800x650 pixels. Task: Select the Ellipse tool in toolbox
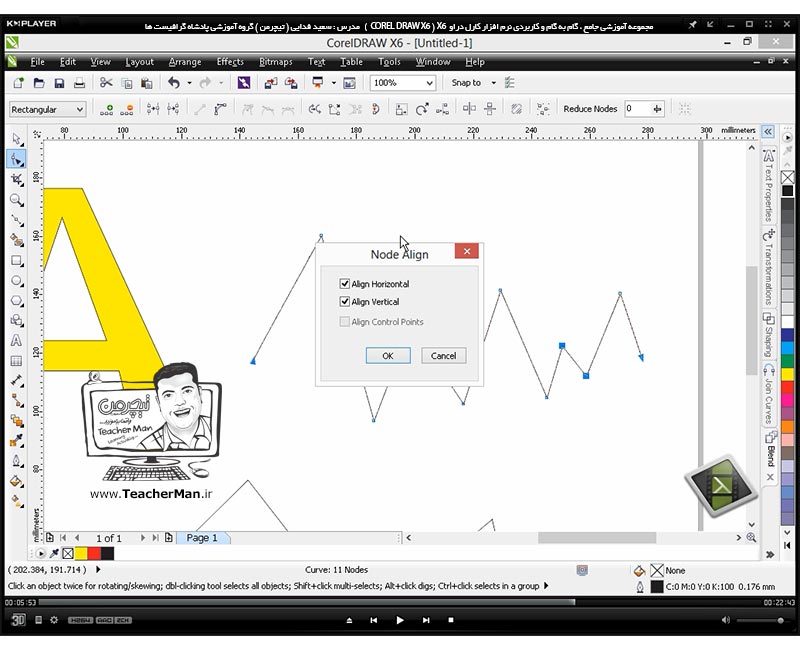click(16, 281)
